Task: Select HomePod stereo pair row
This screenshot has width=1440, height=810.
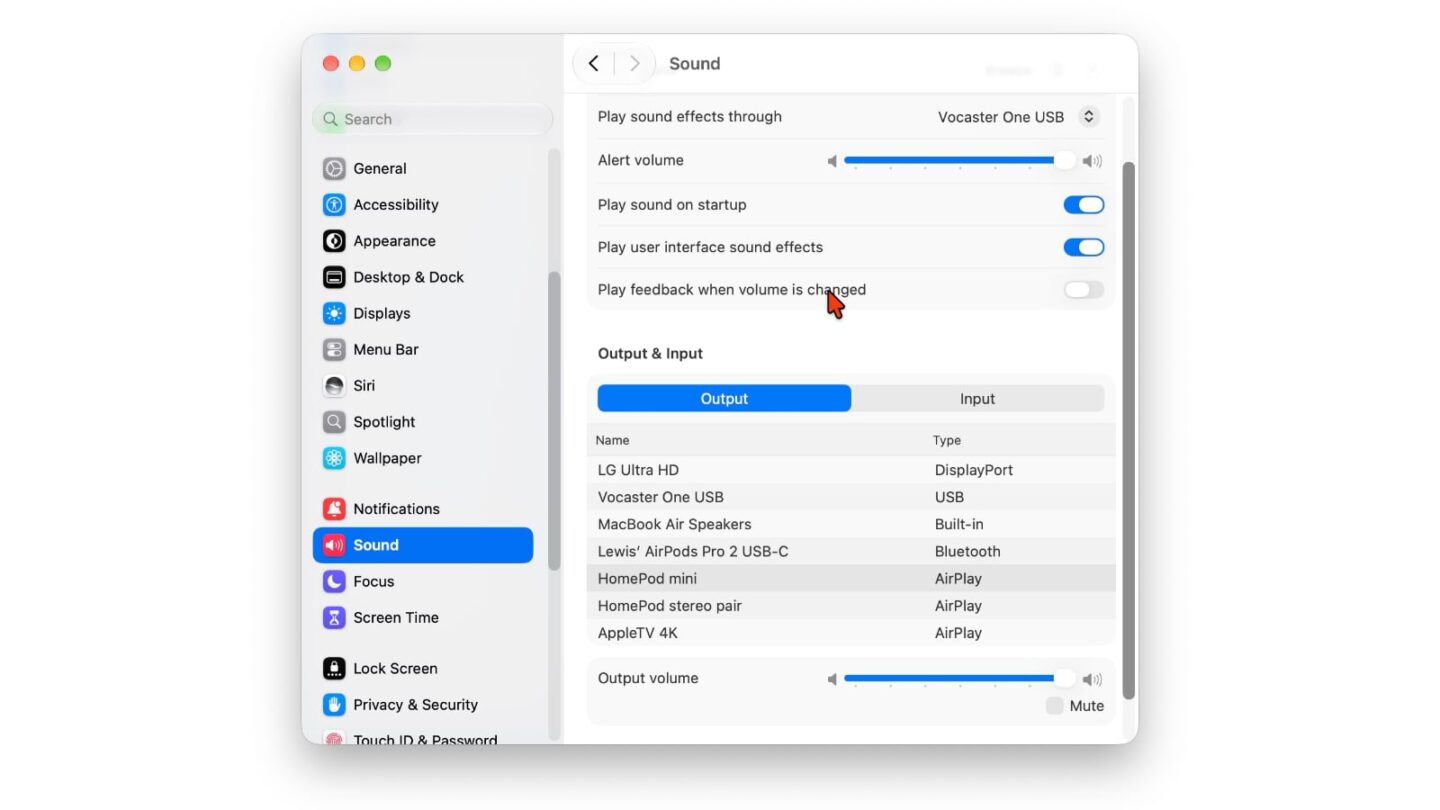Action: point(851,605)
